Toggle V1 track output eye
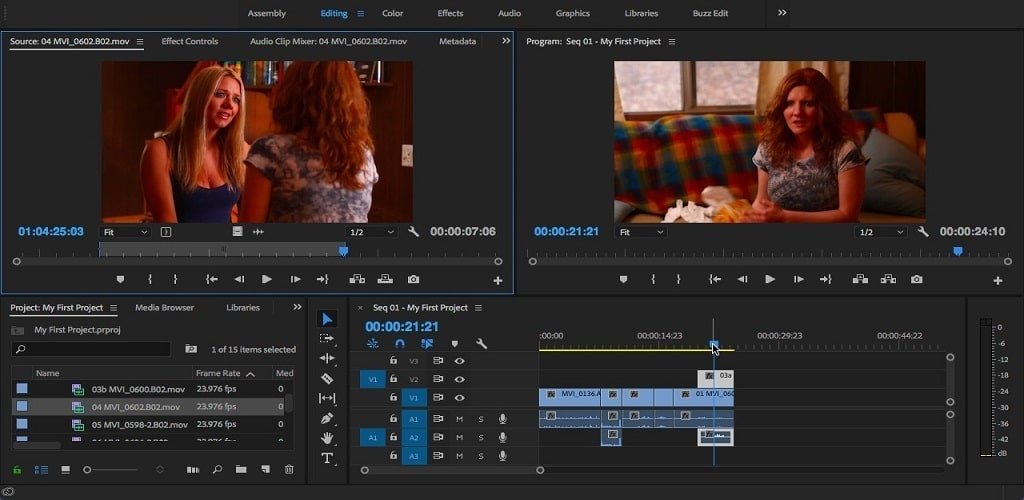Screen dimensions: 1024x500 tap(460, 398)
